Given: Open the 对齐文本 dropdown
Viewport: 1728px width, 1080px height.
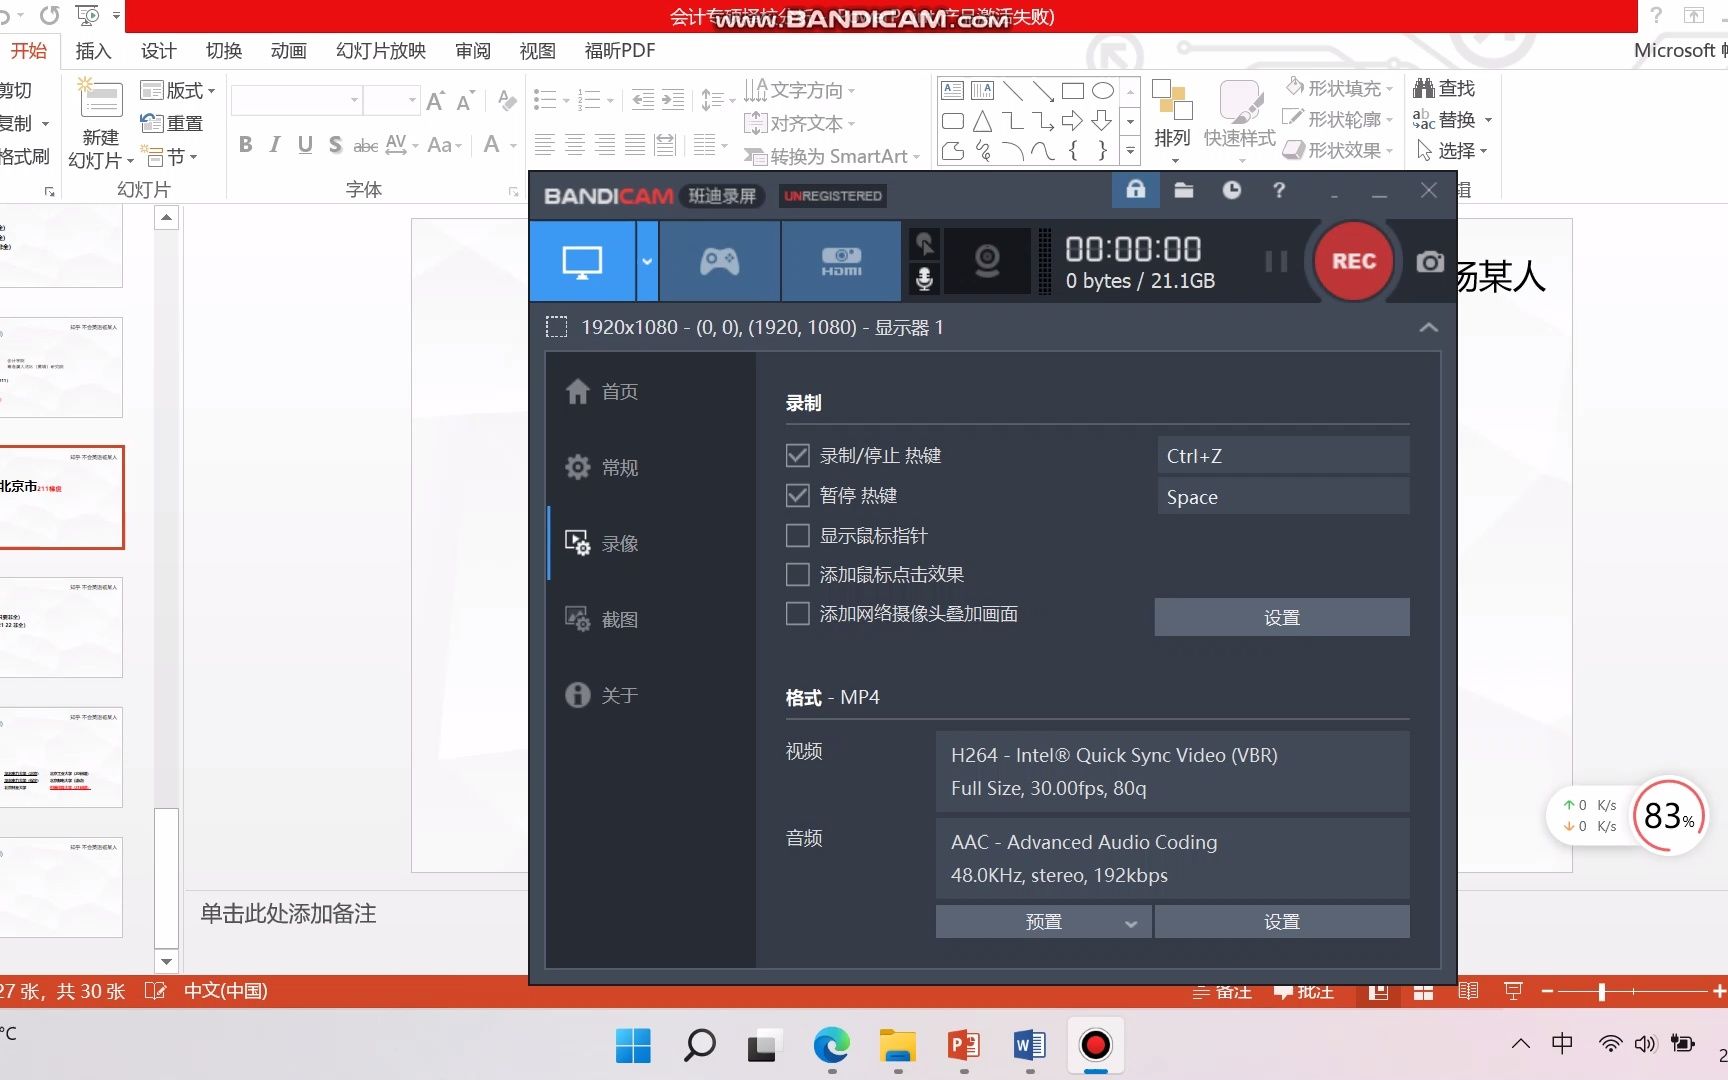Looking at the screenshot, I should click(x=800, y=124).
